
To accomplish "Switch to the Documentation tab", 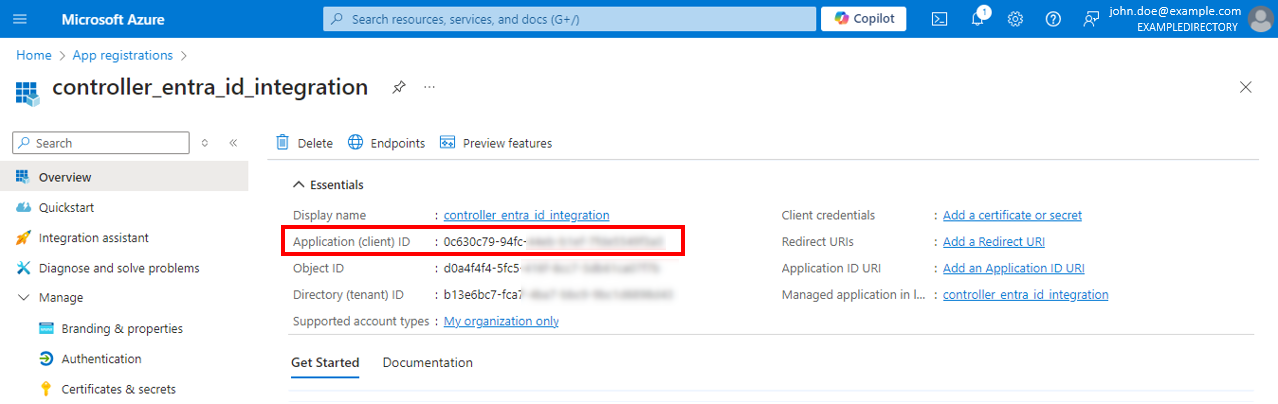I will [x=427, y=362].
